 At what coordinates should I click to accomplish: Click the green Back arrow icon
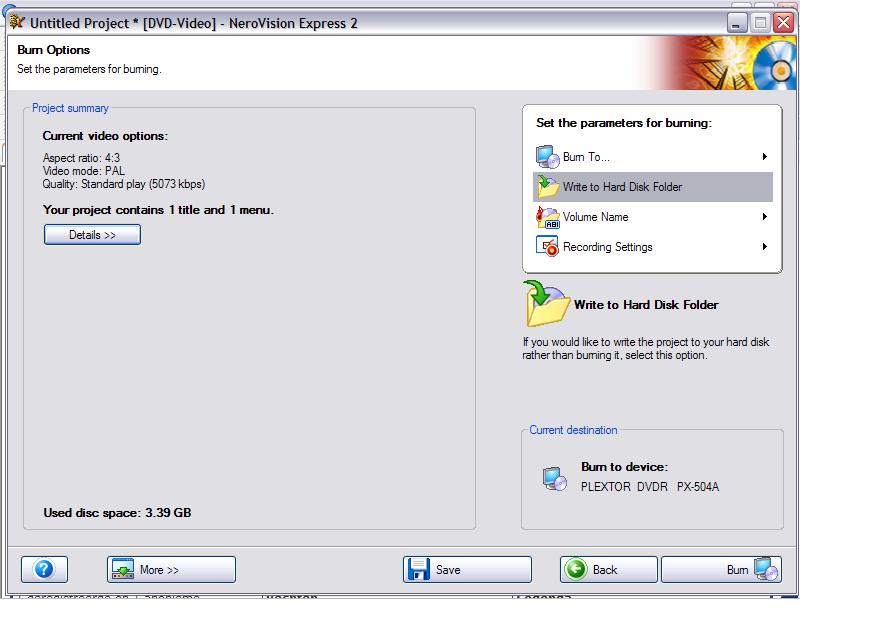(576, 569)
